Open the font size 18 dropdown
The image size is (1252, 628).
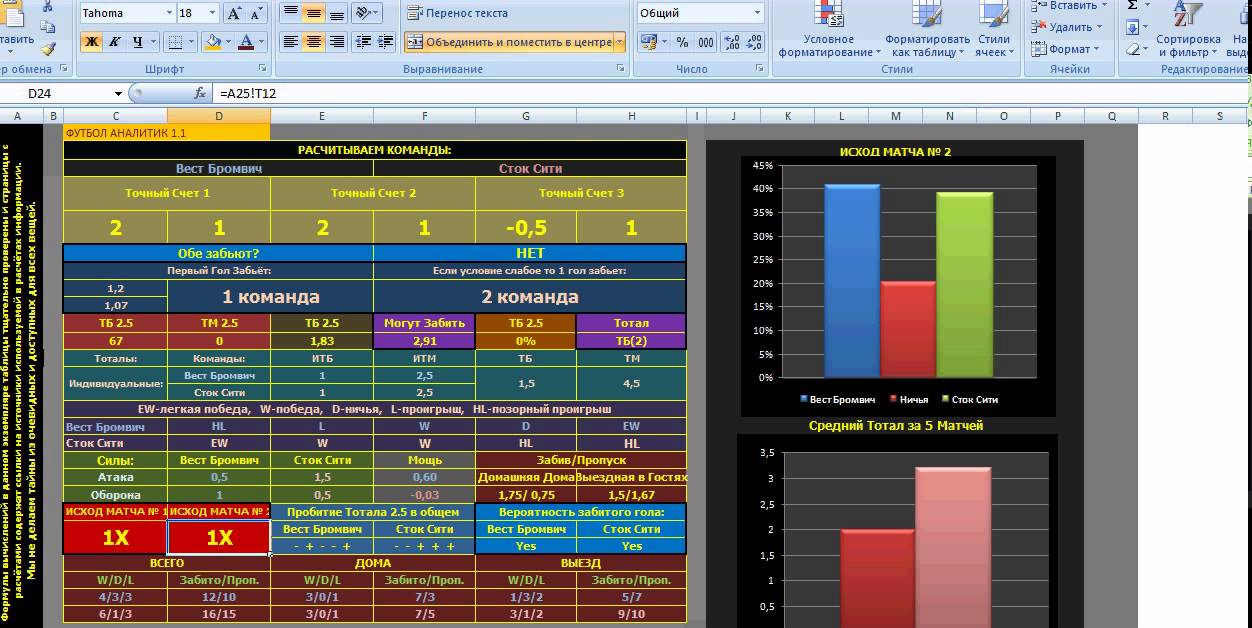point(212,14)
